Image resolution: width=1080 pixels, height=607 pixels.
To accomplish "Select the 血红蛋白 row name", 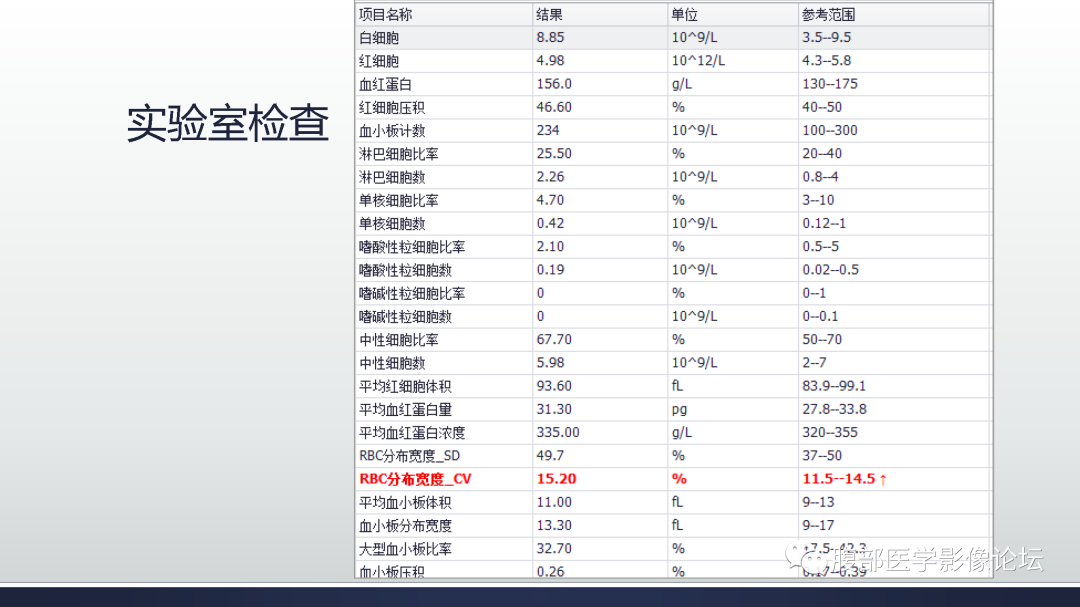I will 386,84.
